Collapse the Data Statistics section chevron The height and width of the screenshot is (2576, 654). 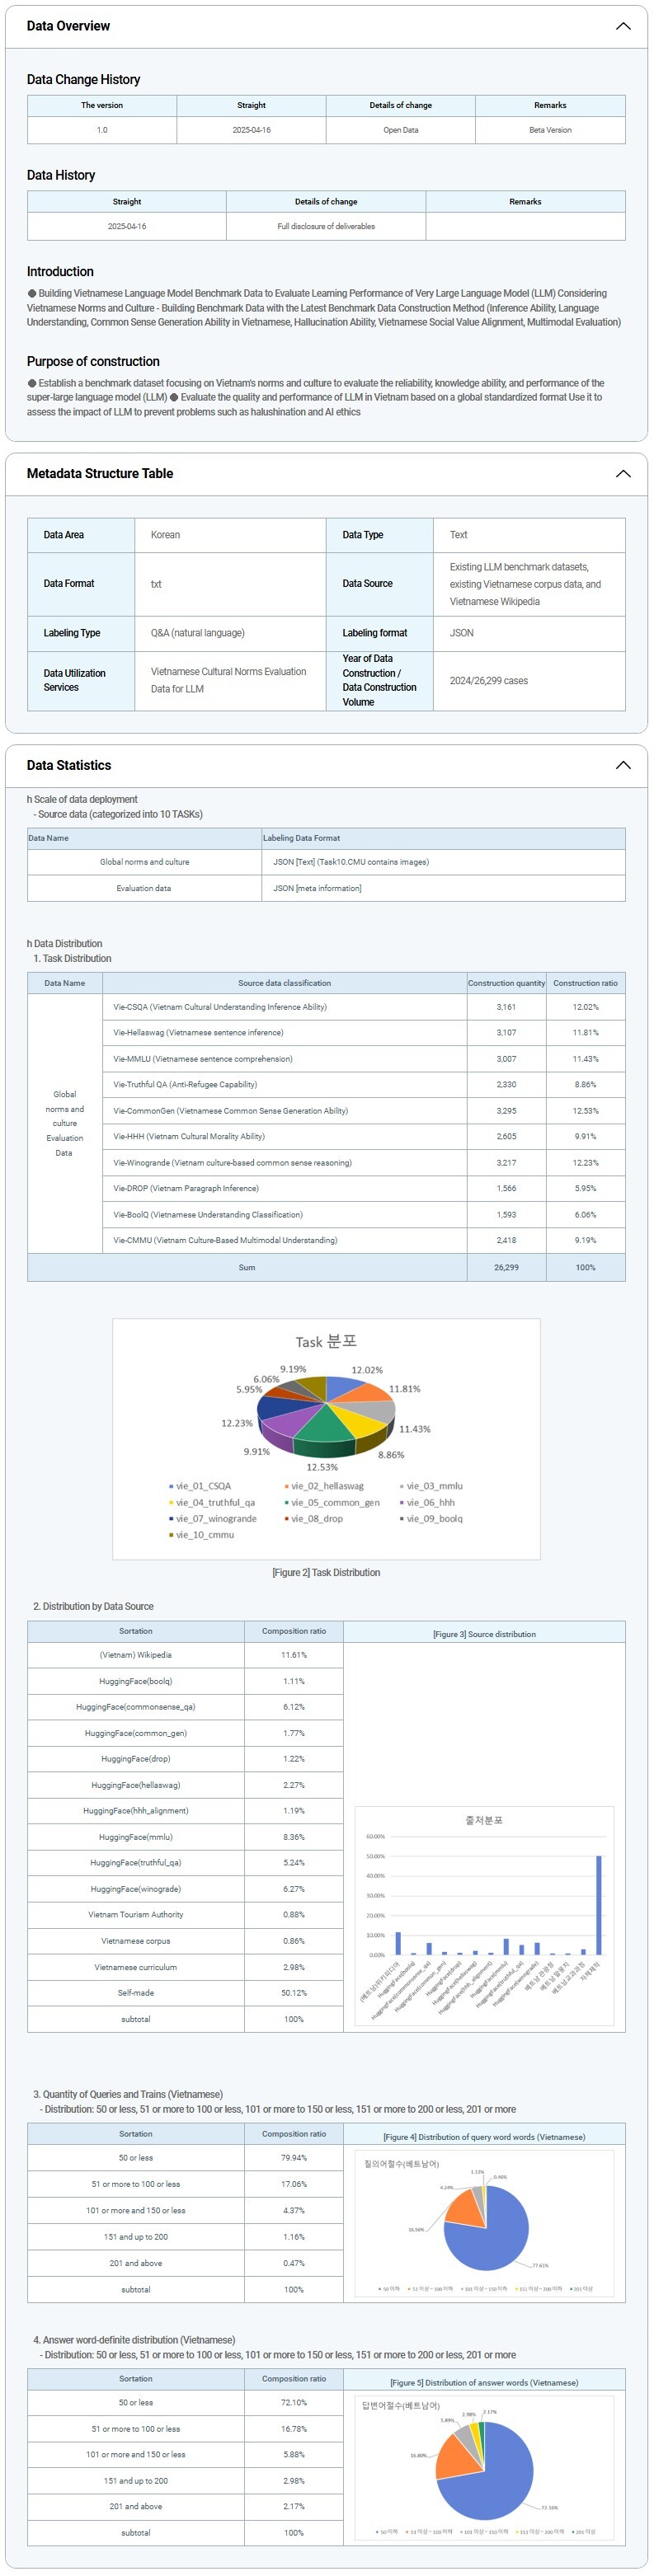[622, 765]
